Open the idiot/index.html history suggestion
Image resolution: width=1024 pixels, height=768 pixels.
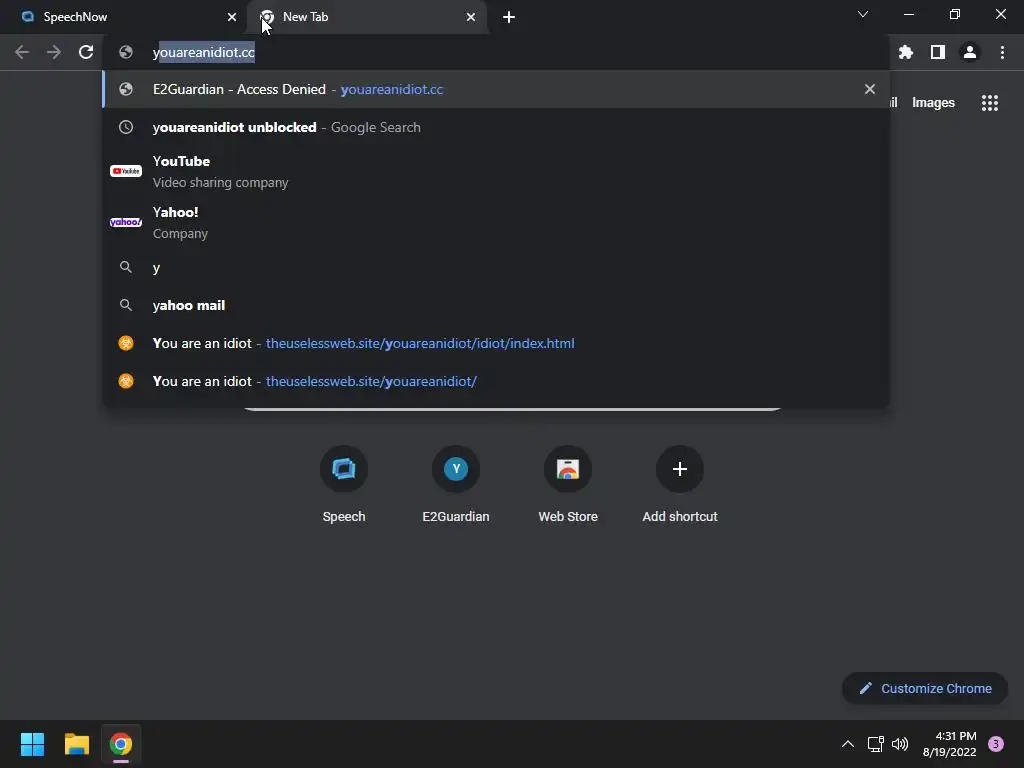tap(496, 343)
